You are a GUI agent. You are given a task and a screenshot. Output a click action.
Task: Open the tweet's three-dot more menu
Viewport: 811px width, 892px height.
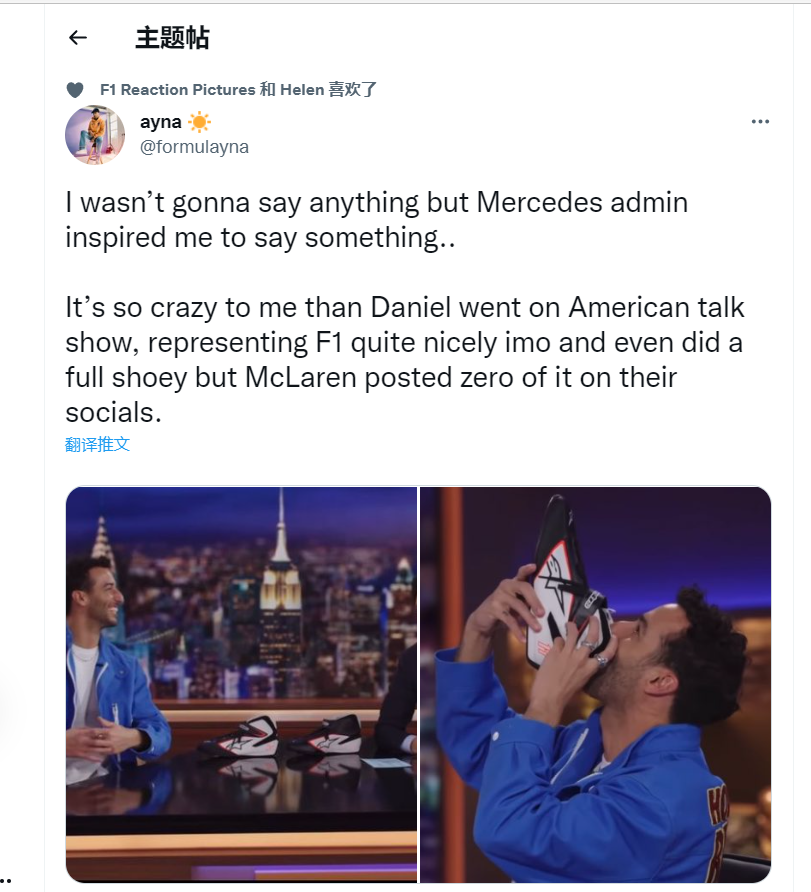coord(760,122)
